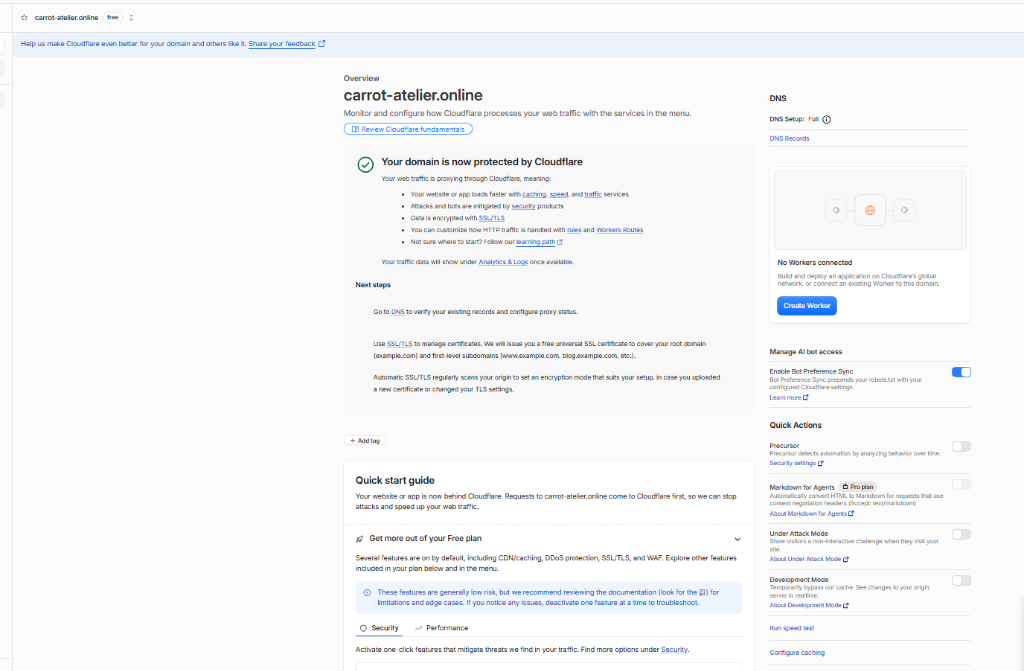This screenshot has height=671, width=1024.
Task: Click Run speed test link
Action: pos(792,629)
